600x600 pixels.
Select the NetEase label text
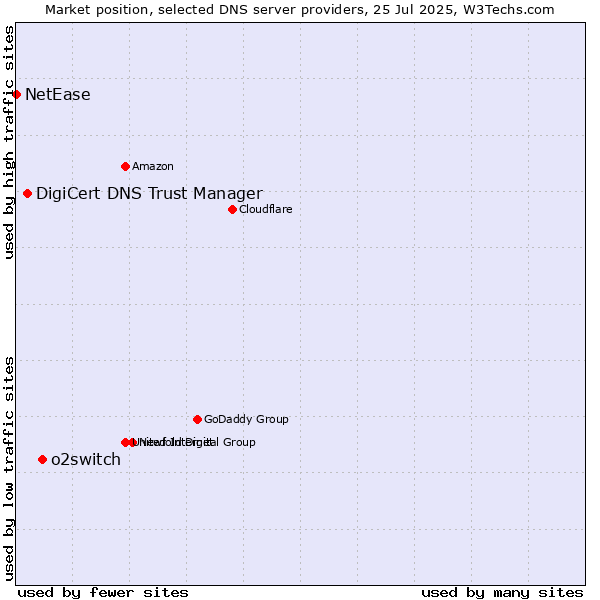point(58,95)
